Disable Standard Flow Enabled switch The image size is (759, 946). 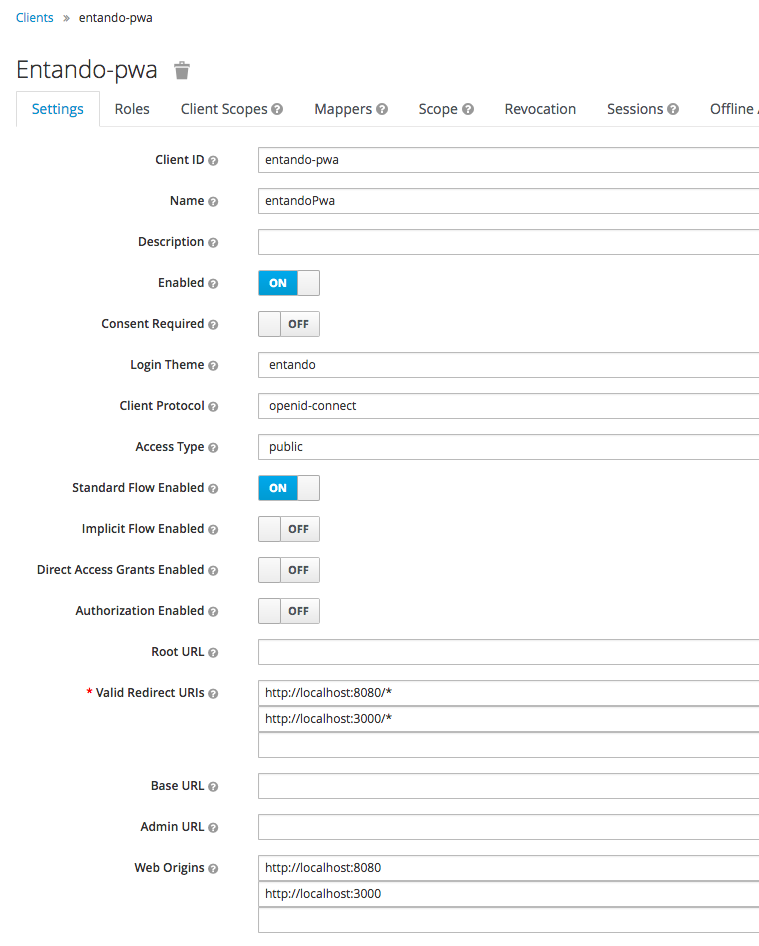click(x=289, y=488)
